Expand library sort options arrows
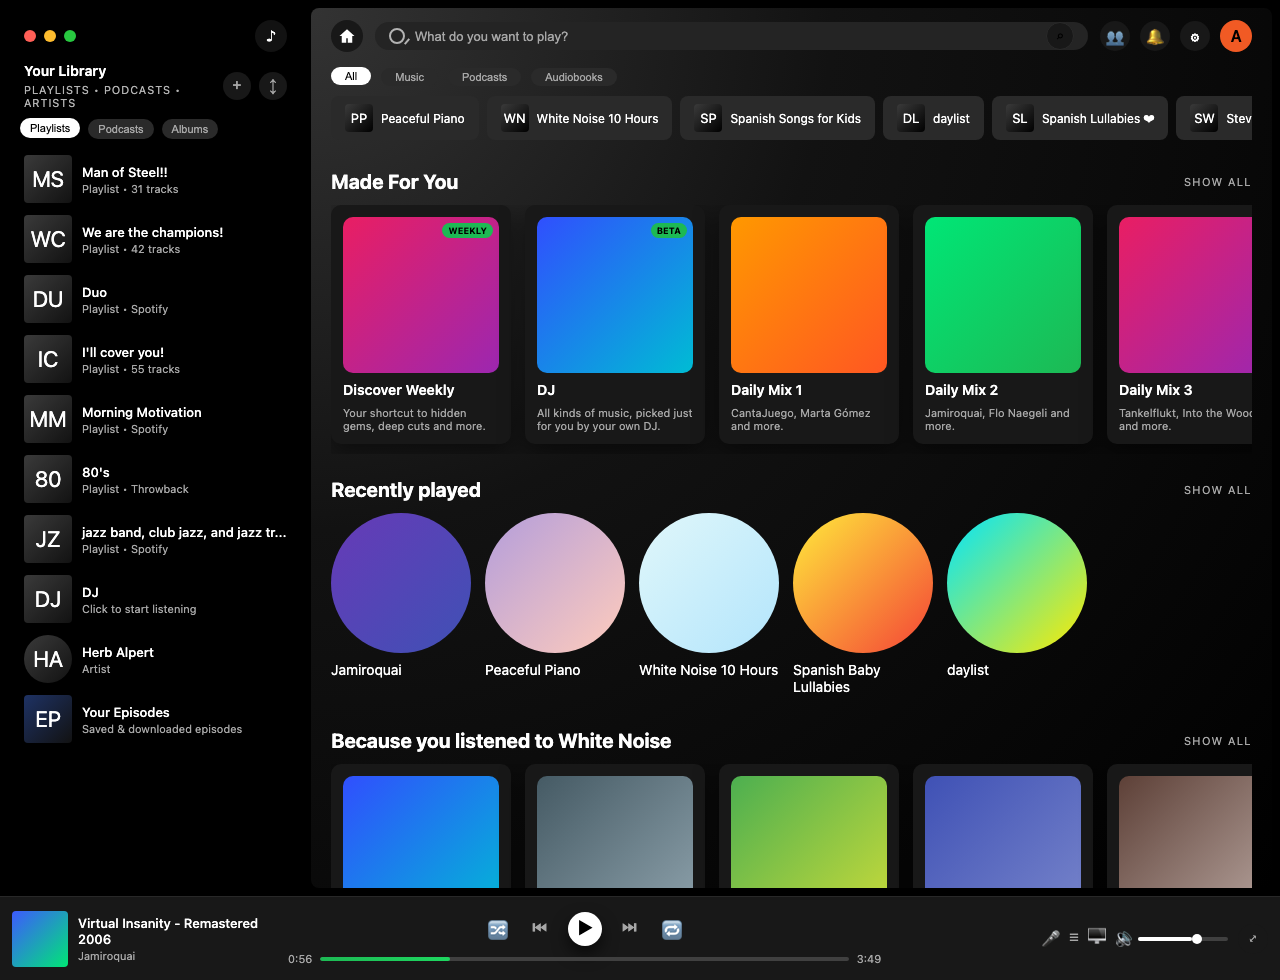 coord(273,86)
